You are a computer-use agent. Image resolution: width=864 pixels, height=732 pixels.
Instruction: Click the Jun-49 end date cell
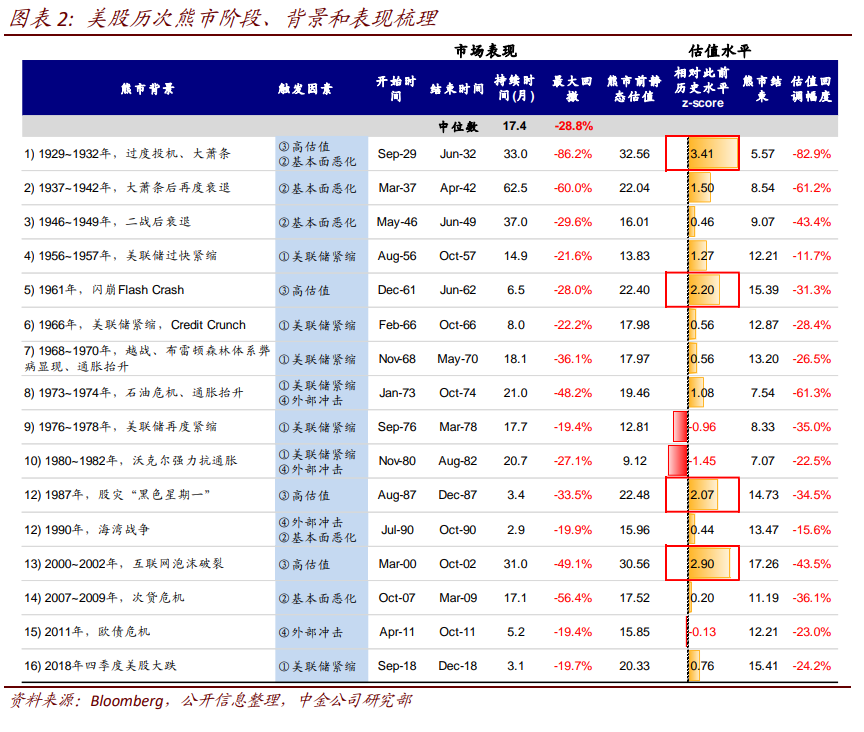[x=458, y=222]
